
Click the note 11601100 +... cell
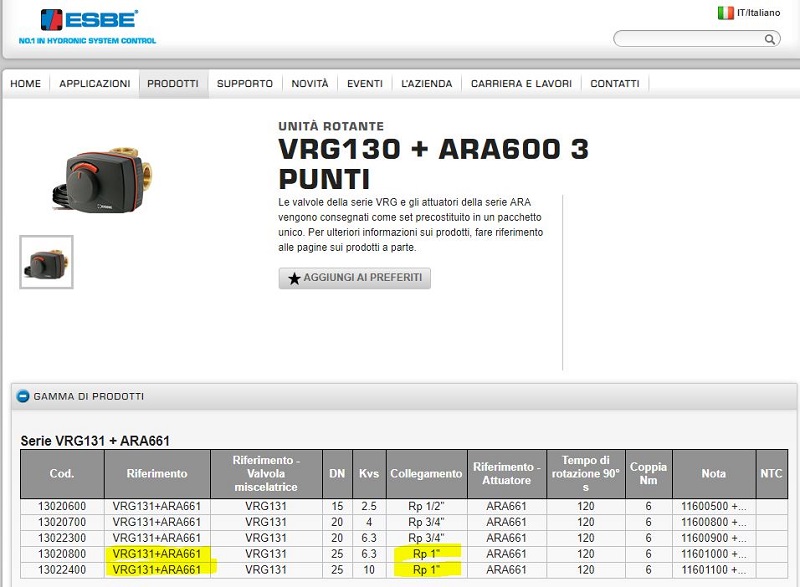(x=714, y=570)
